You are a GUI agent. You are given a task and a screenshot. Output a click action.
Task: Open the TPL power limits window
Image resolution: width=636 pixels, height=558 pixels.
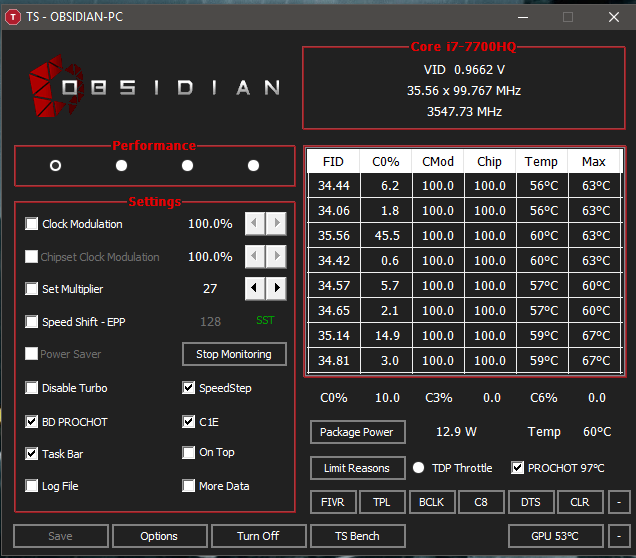click(381, 502)
